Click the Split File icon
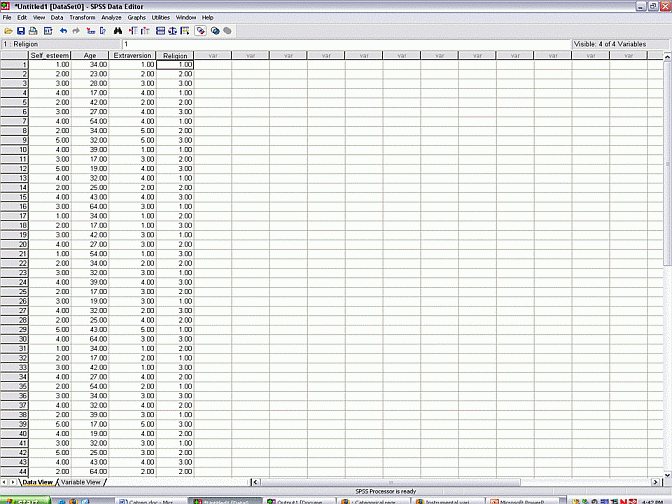Viewport: 672px width, 504px height. (x=160, y=31)
